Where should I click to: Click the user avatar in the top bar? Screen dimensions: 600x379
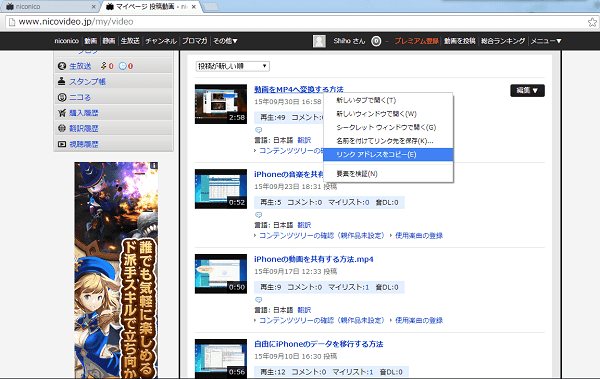(x=319, y=41)
